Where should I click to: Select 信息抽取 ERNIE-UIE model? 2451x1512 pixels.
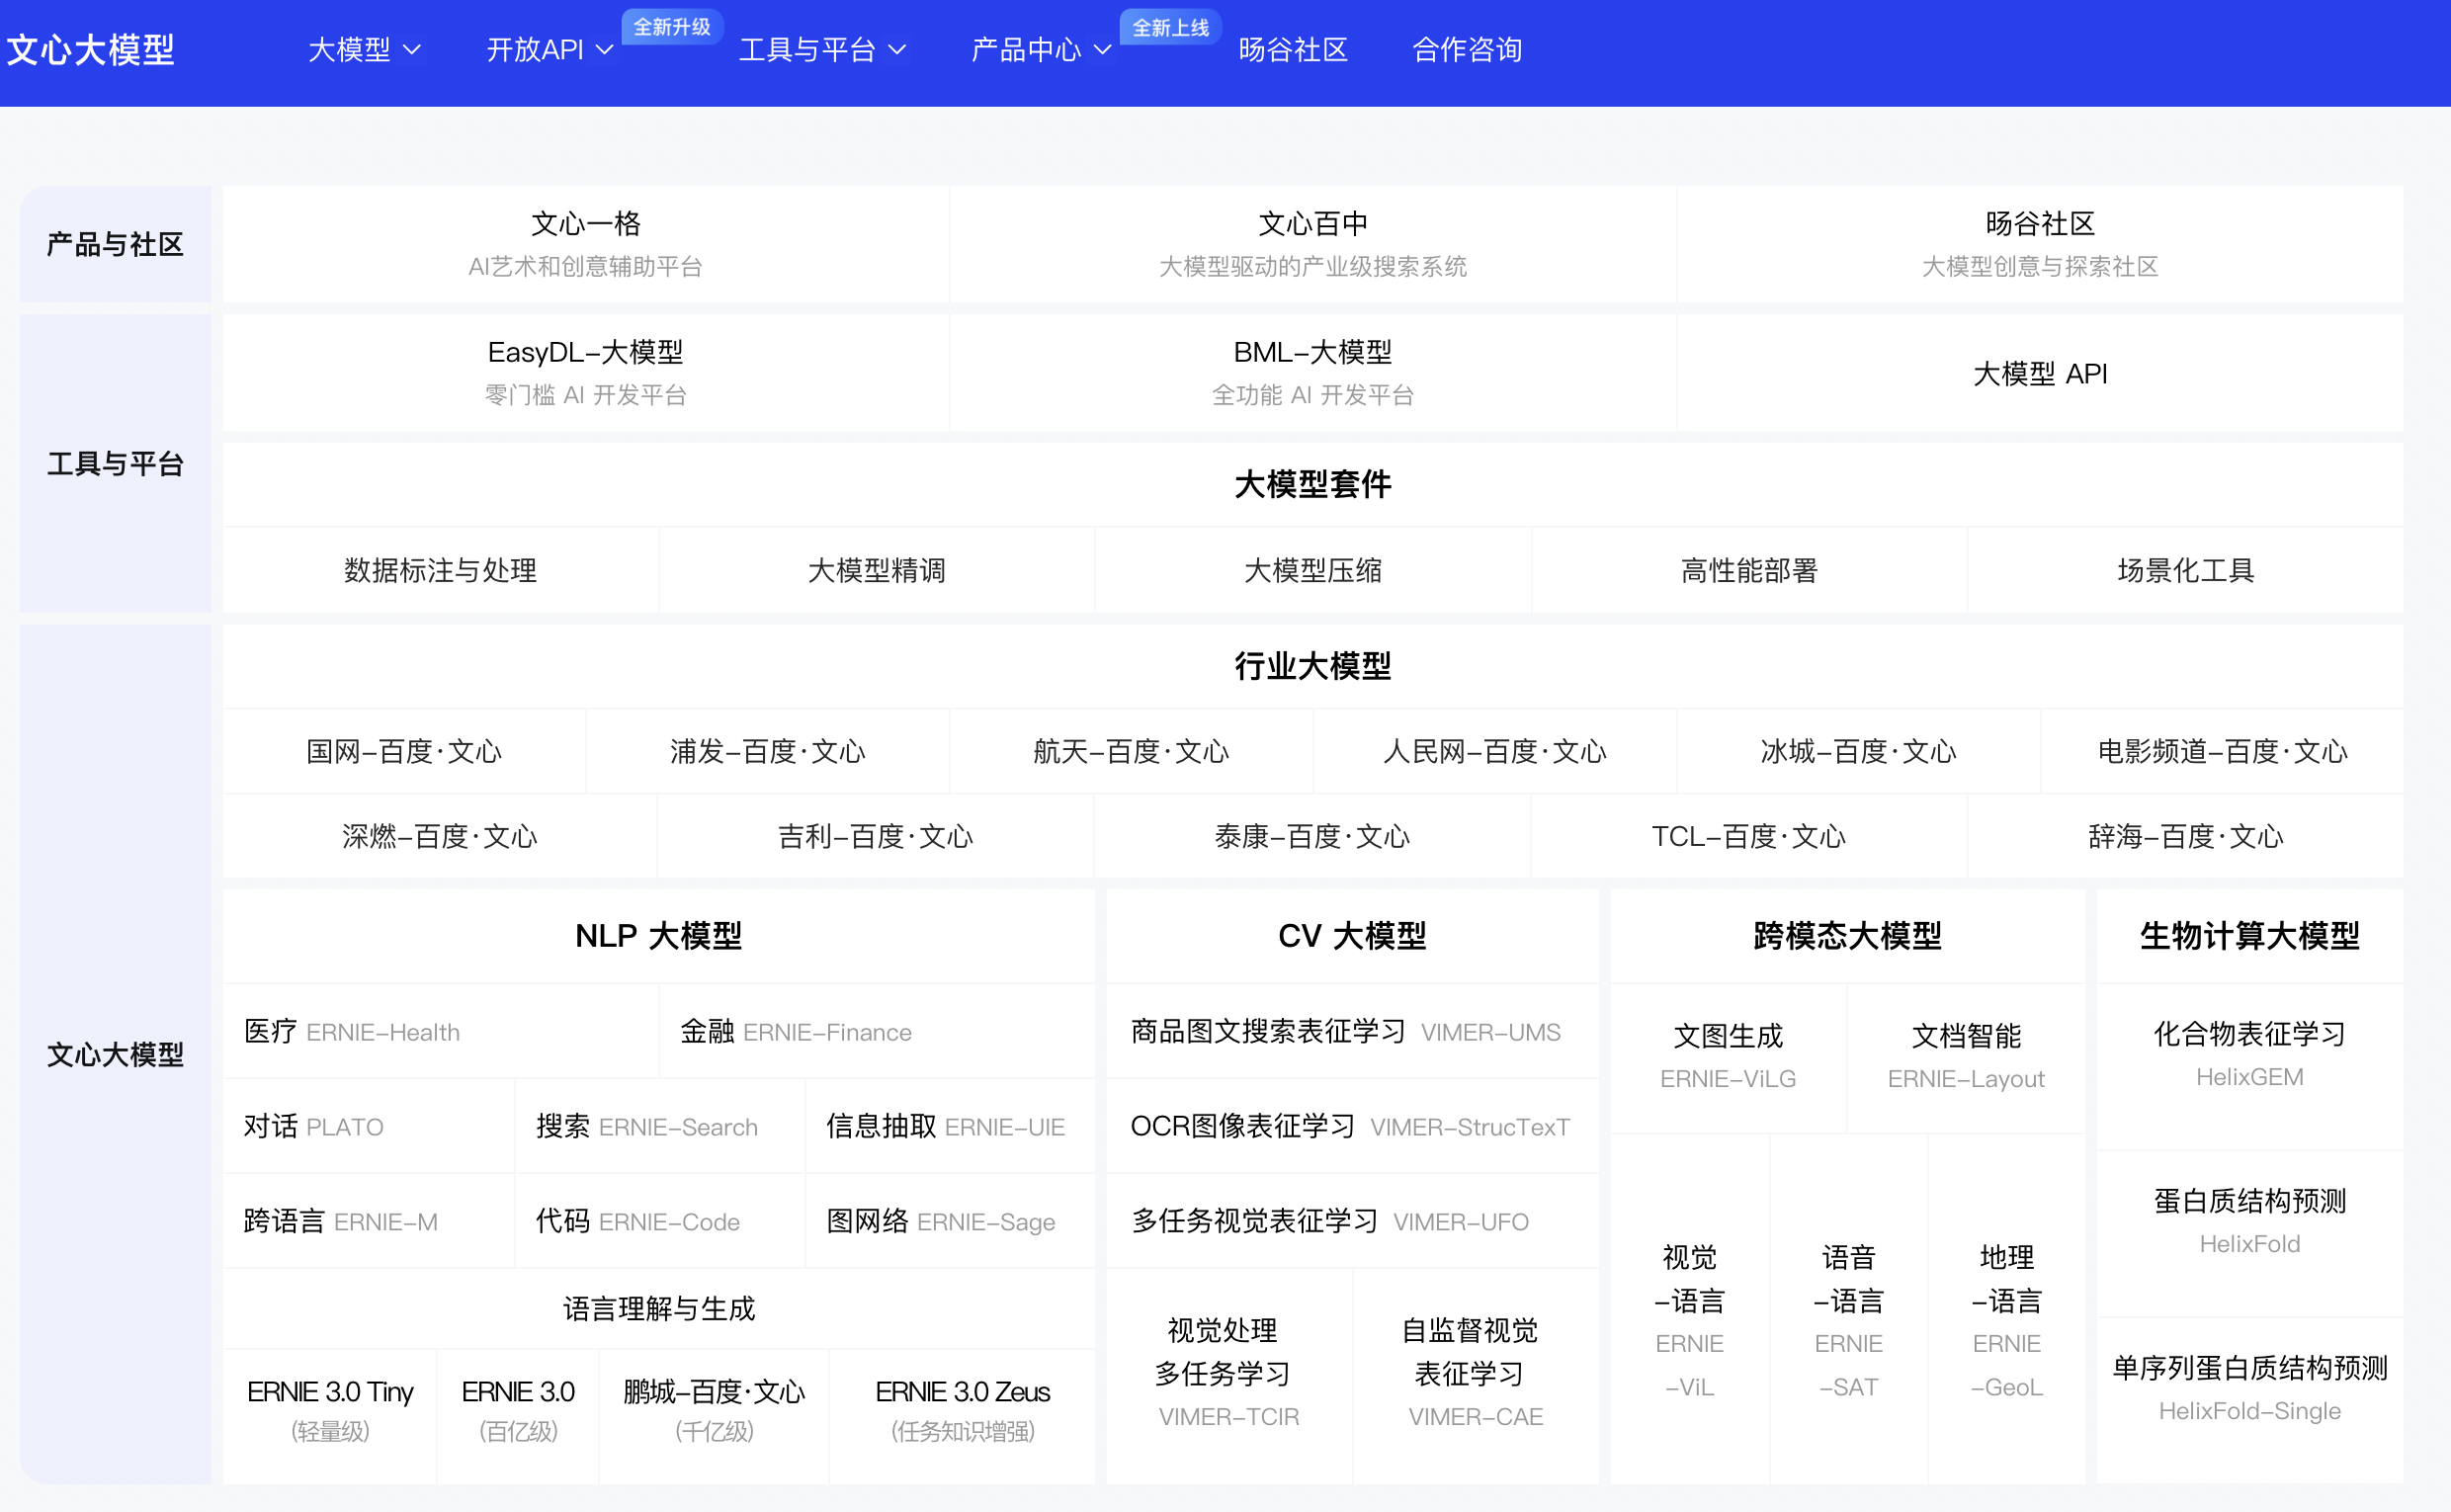click(950, 1126)
